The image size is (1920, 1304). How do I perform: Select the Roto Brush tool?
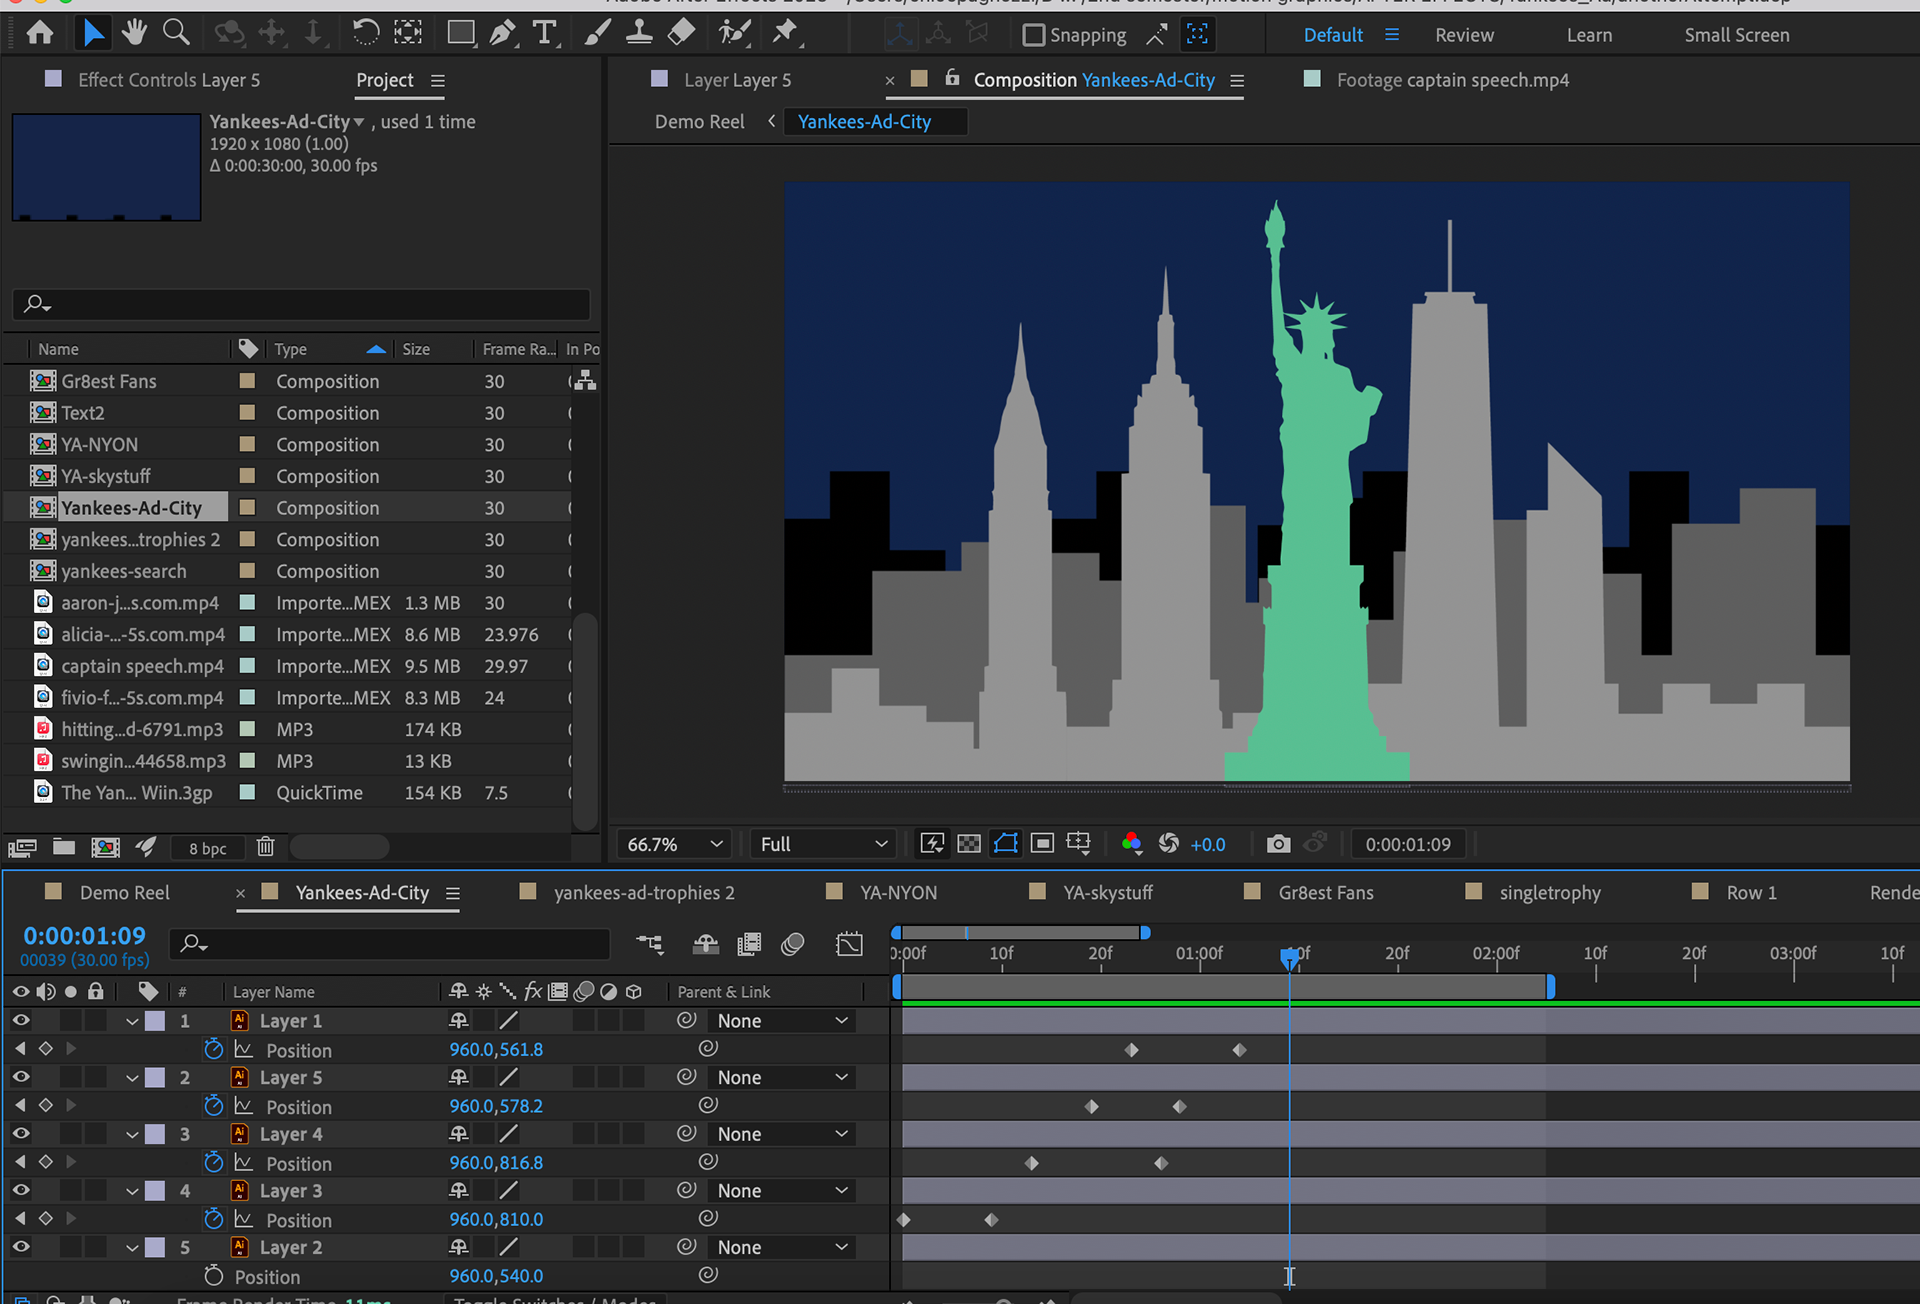(x=735, y=33)
